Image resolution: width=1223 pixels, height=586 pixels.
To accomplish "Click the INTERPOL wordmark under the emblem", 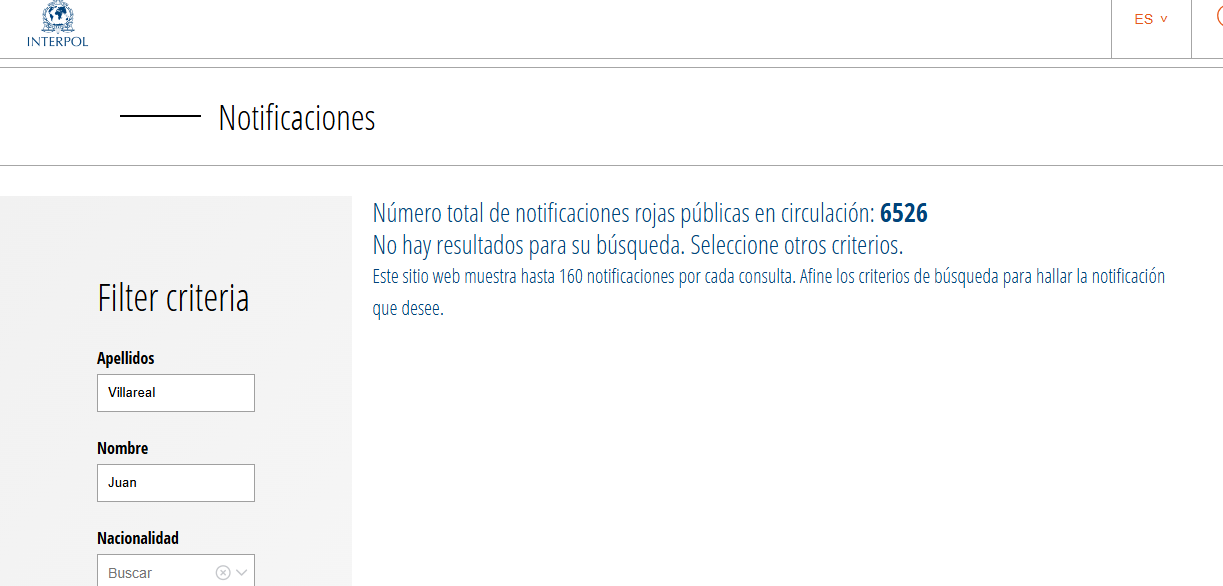I will [x=58, y=42].
